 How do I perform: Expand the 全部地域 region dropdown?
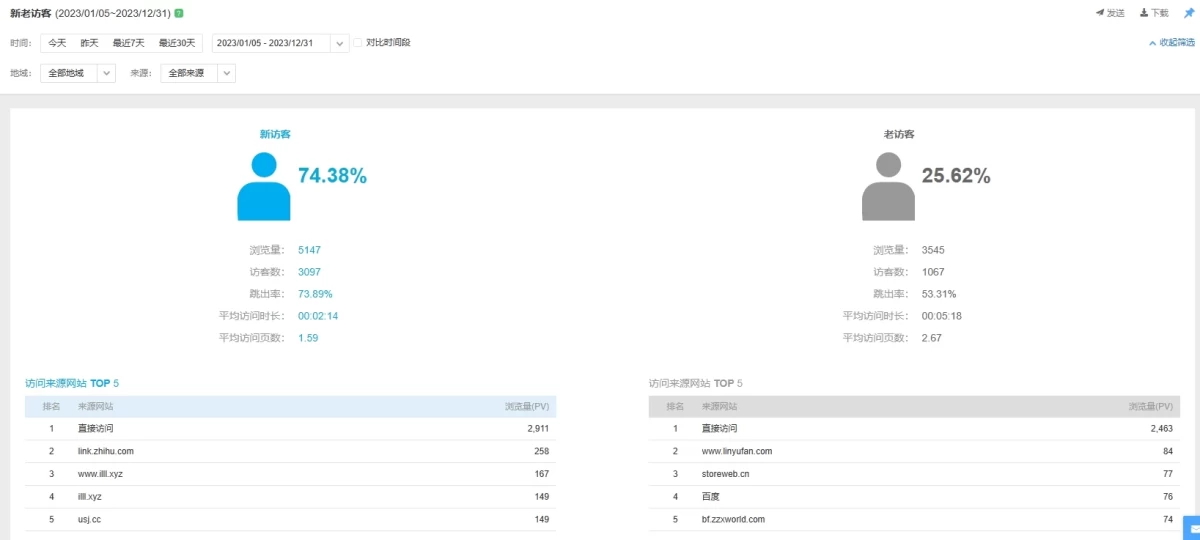[107, 73]
